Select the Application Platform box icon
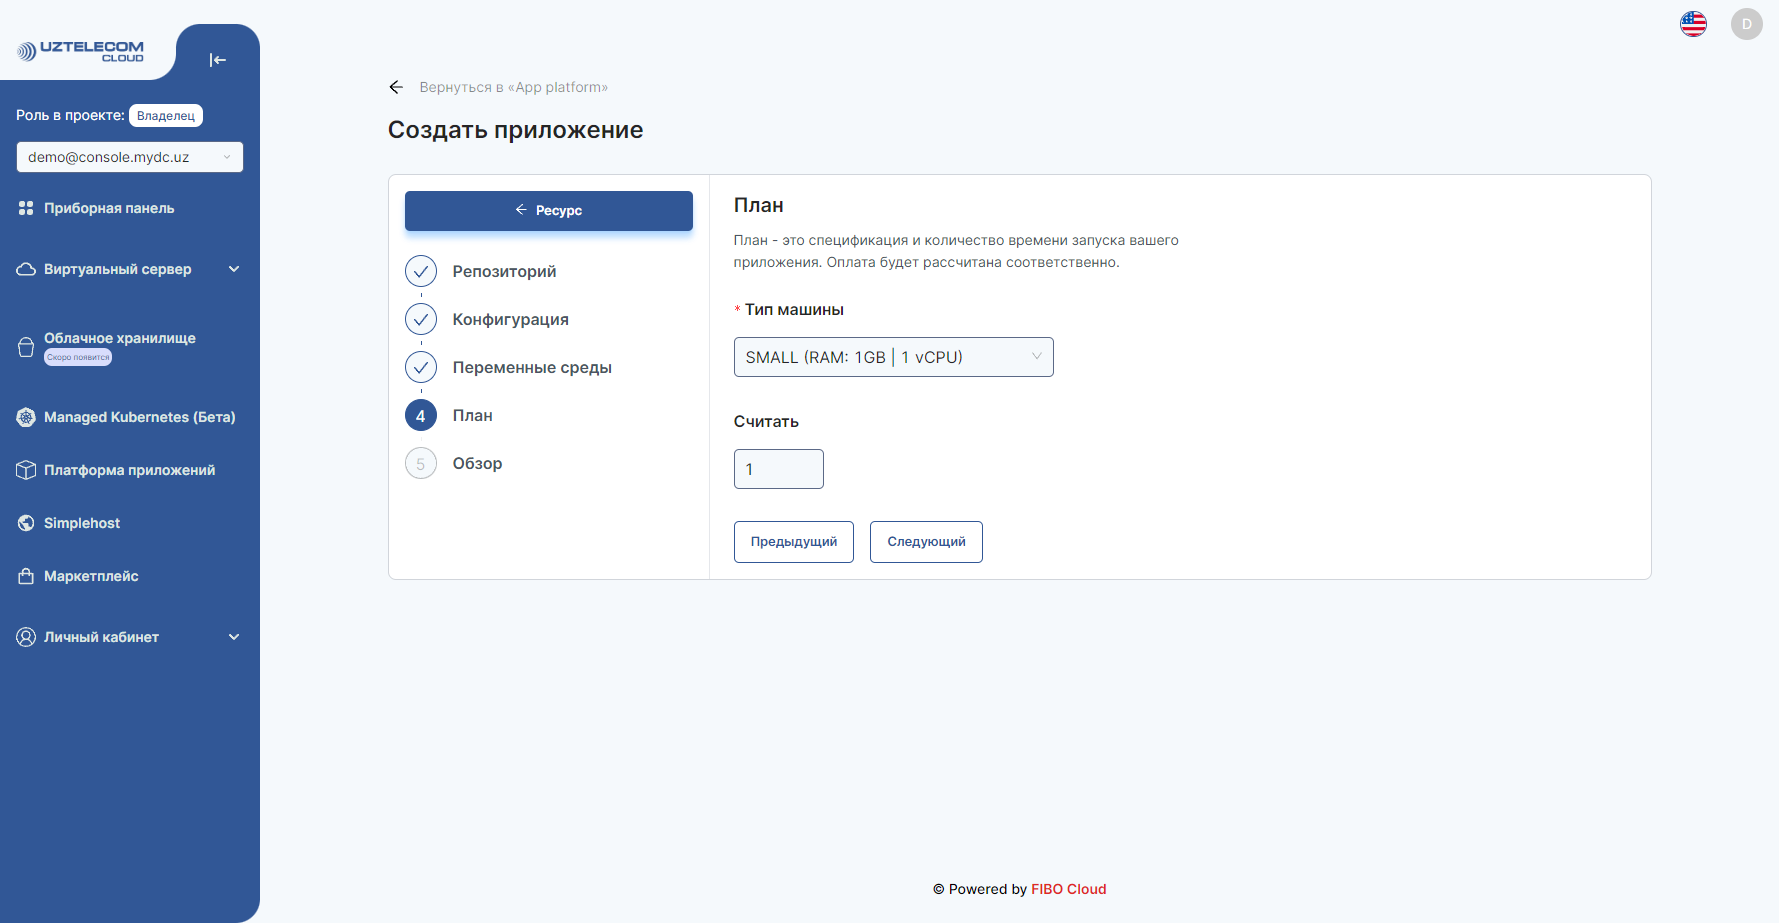Image resolution: width=1779 pixels, height=923 pixels. click(x=25, y=469)
